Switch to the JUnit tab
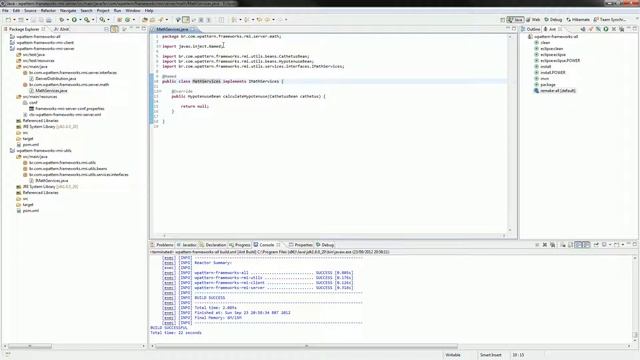This screenshot has height=360, width=640. pyautogui.click(x=61, y=29)
